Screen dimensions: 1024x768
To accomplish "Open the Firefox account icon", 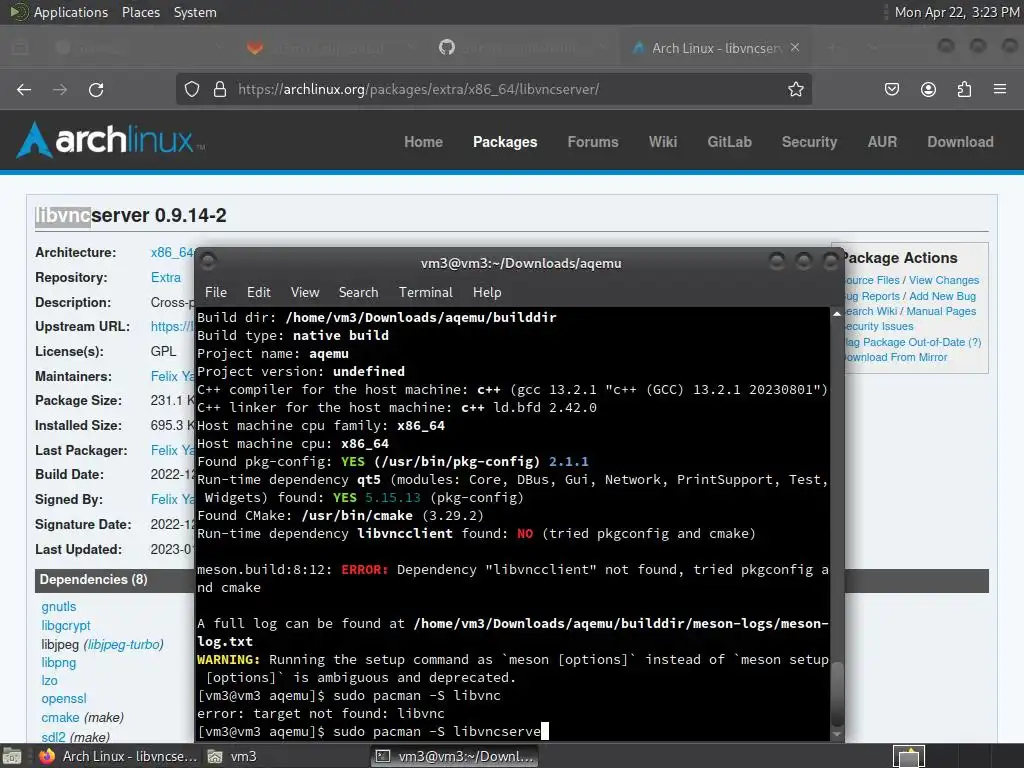I will 928,89.
